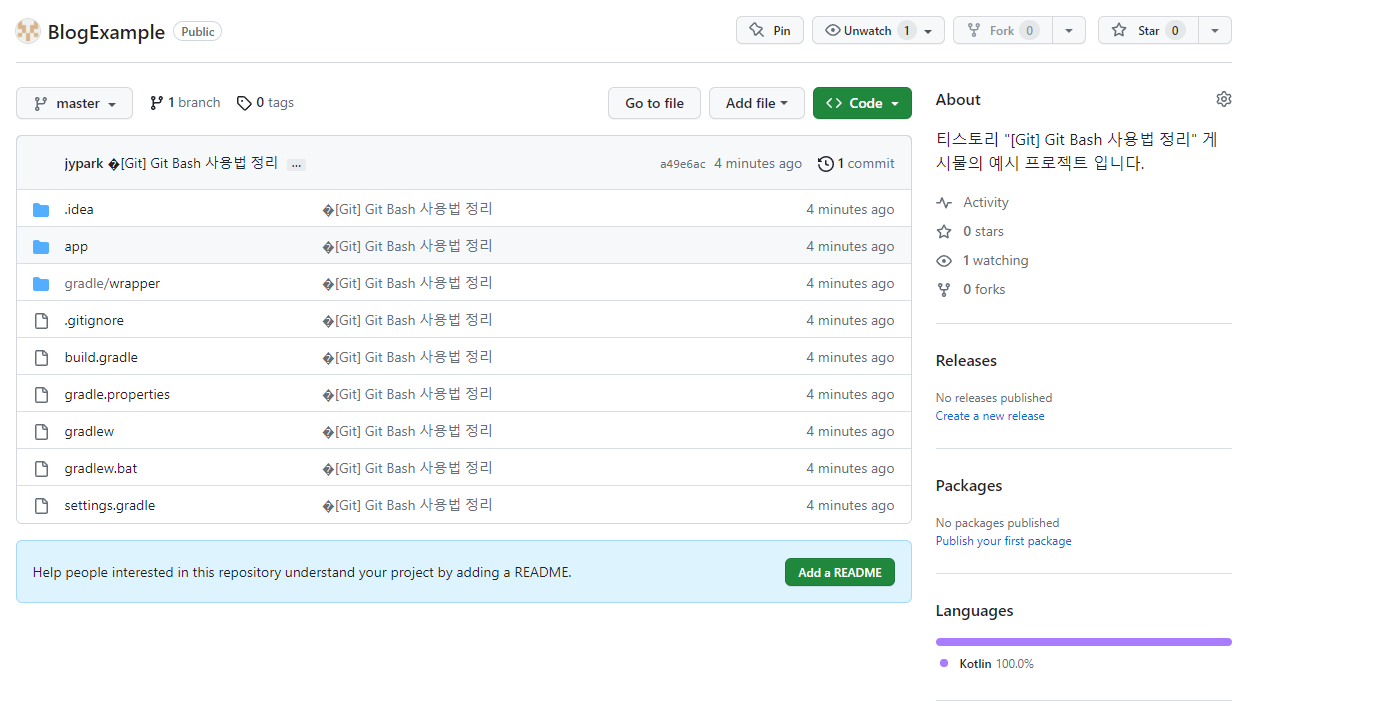
Task: Open the Unwatch notifications dropdown
Action: tap(878, 31)
